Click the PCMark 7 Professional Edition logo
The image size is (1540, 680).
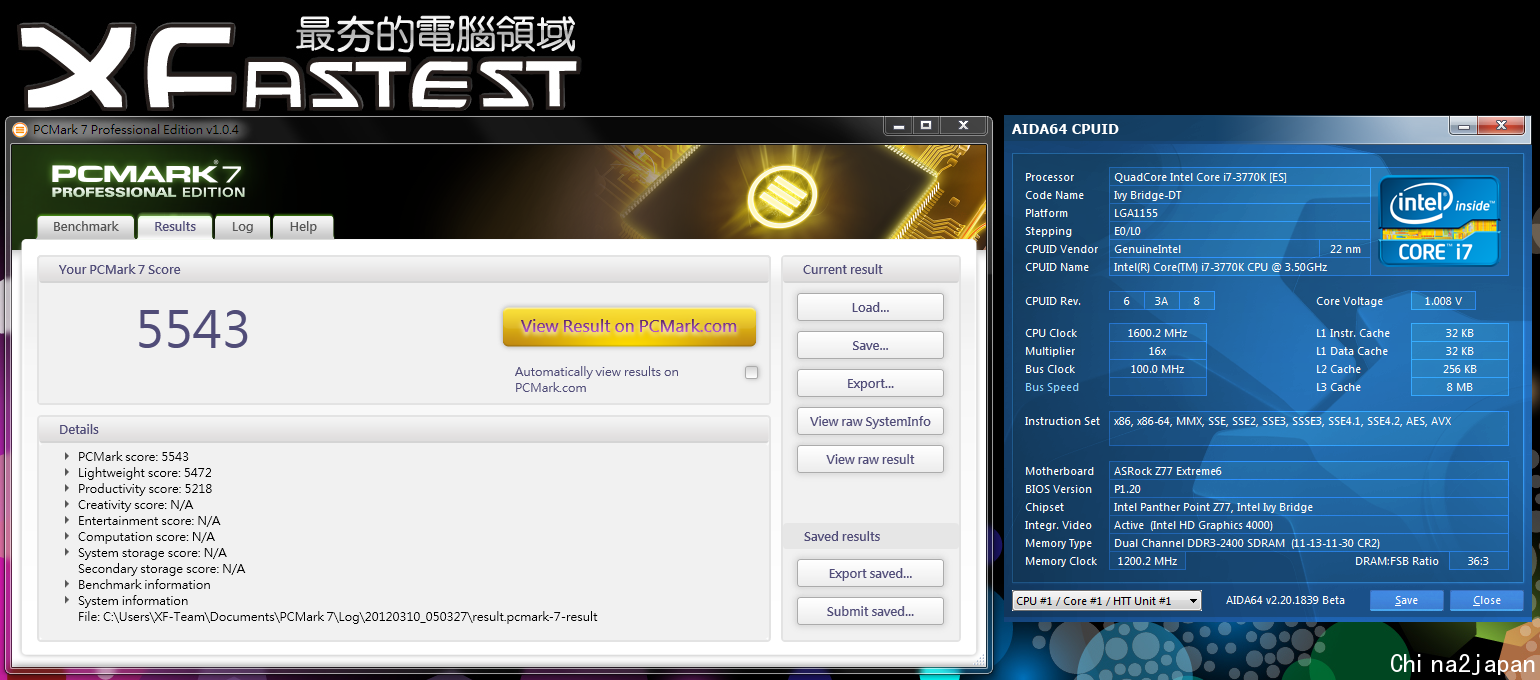[x=149, y=181]
